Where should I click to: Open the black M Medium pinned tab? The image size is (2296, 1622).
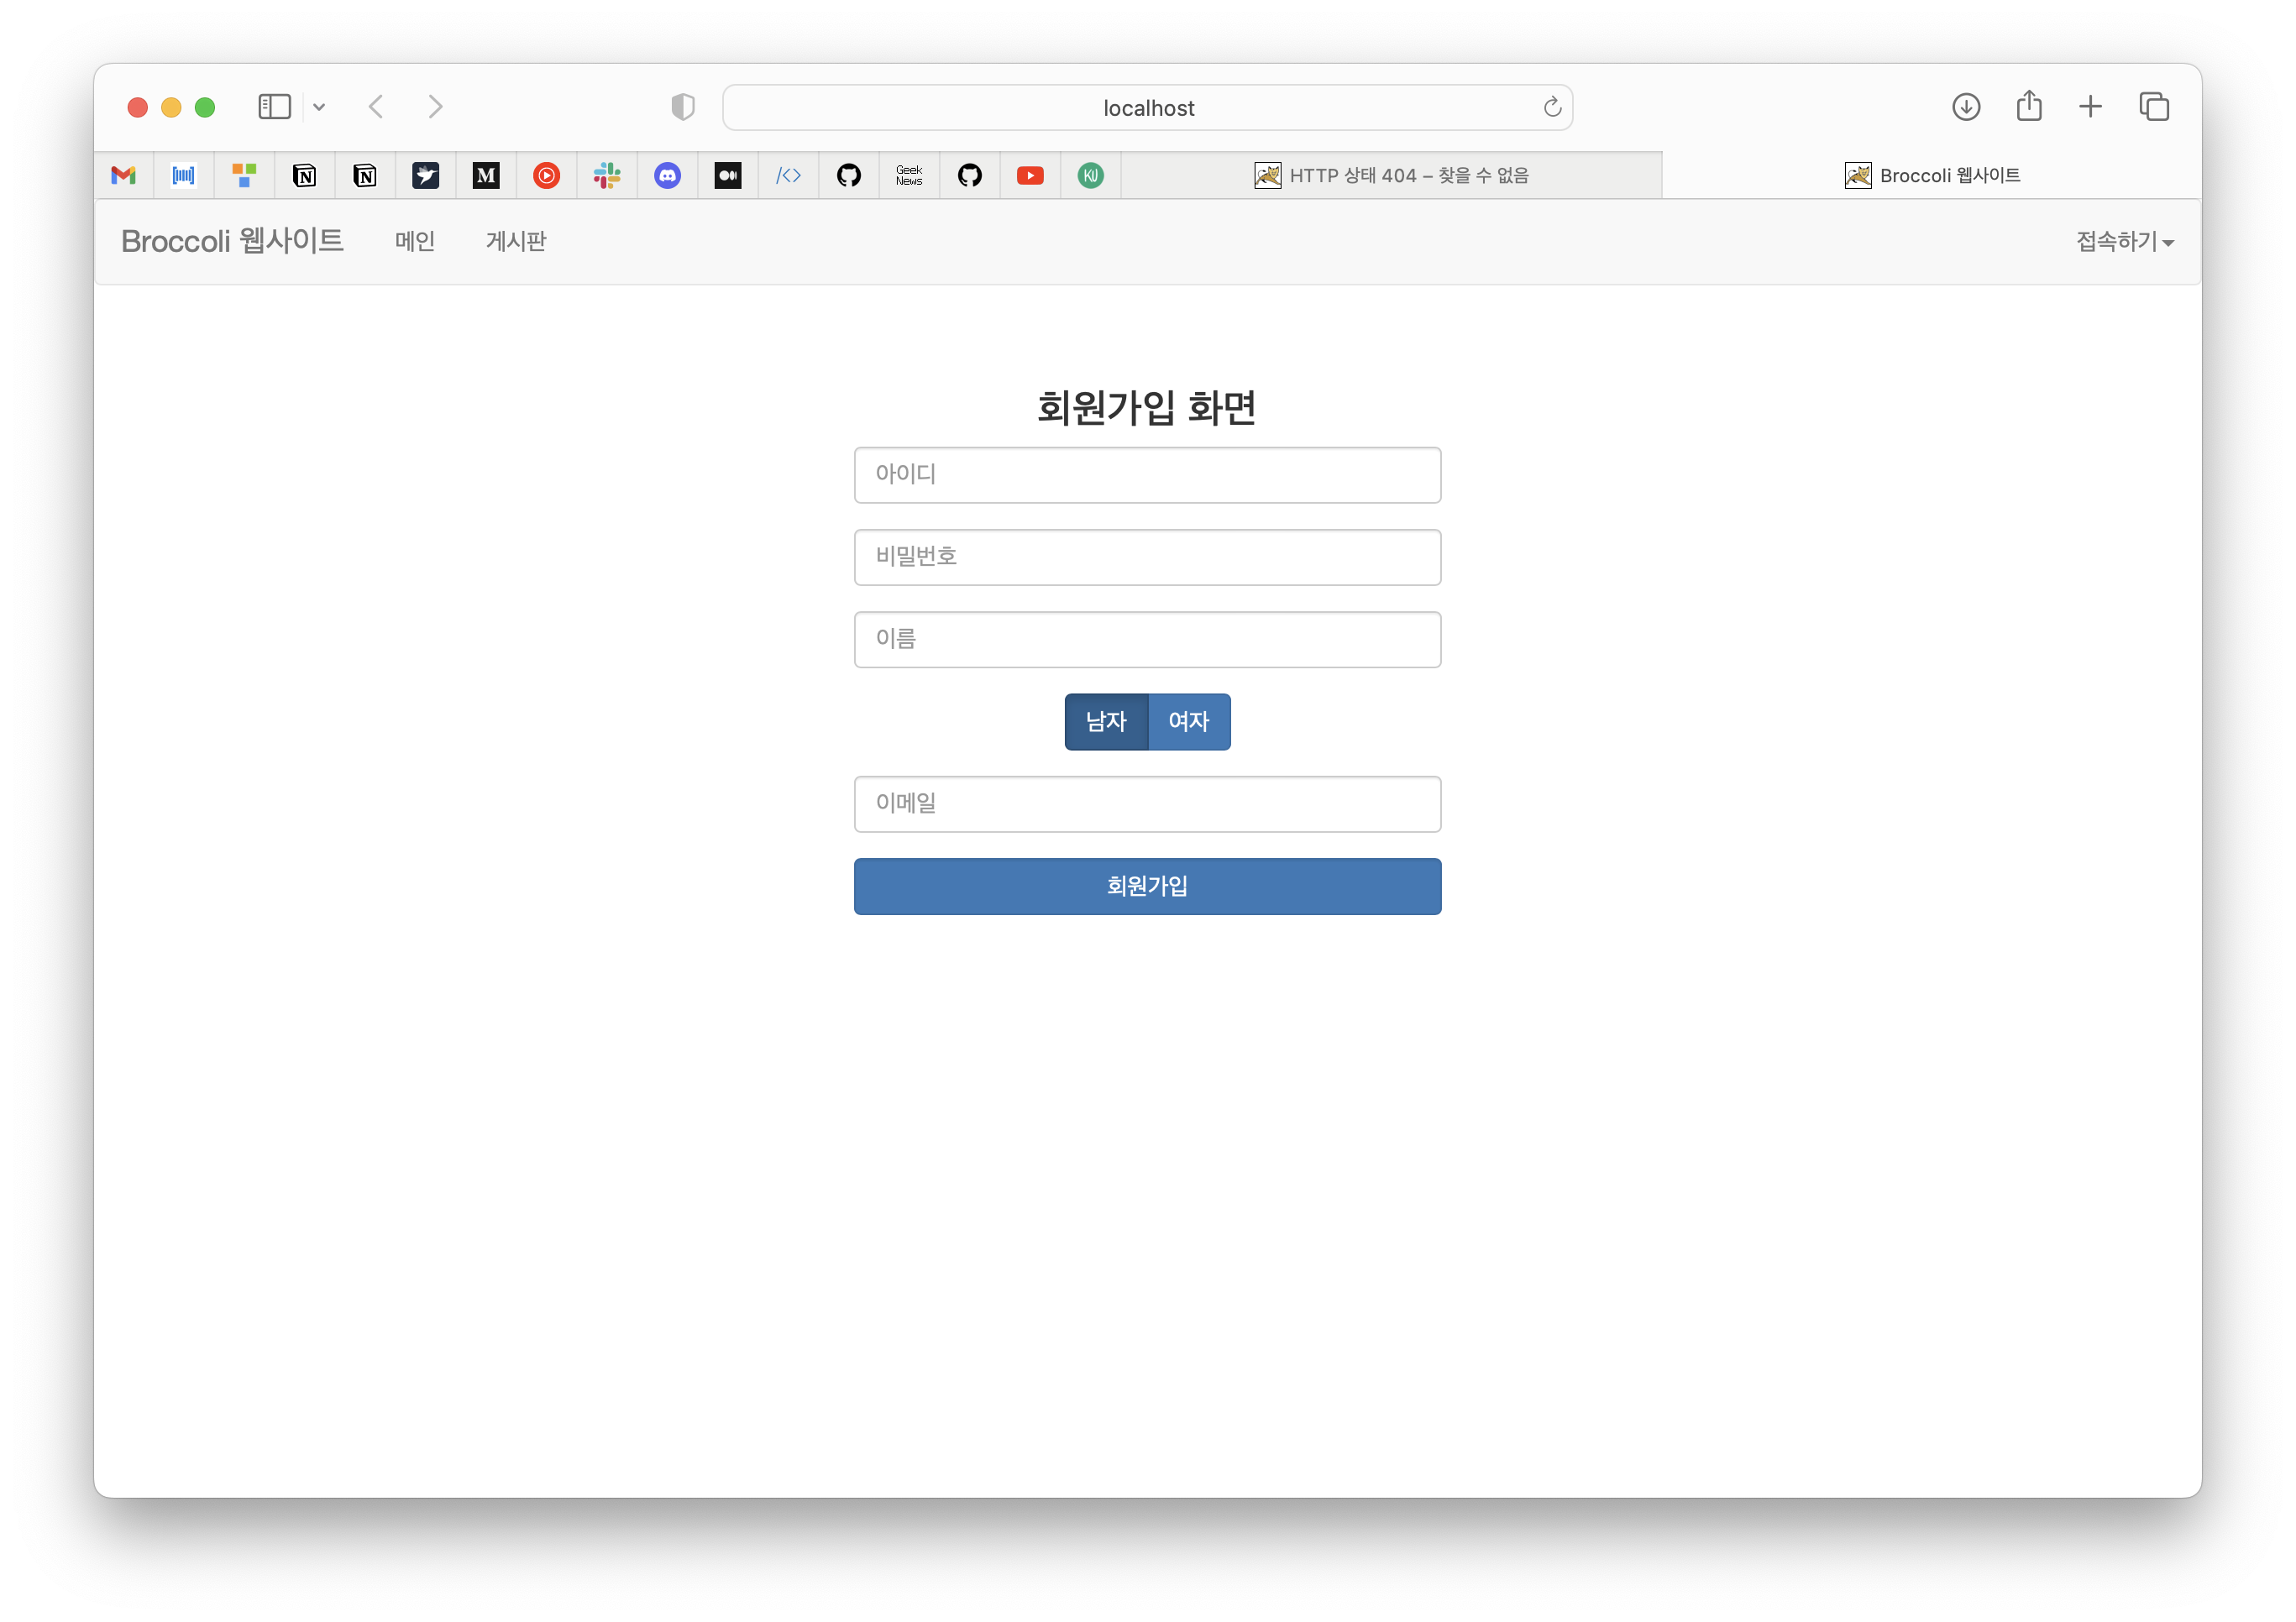(x=486, y=176)
